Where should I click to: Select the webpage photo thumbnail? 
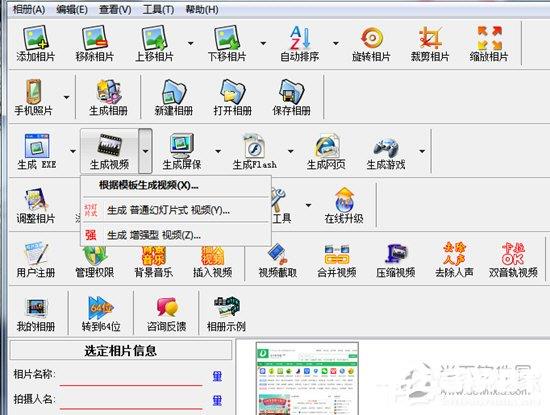[307, 379]
